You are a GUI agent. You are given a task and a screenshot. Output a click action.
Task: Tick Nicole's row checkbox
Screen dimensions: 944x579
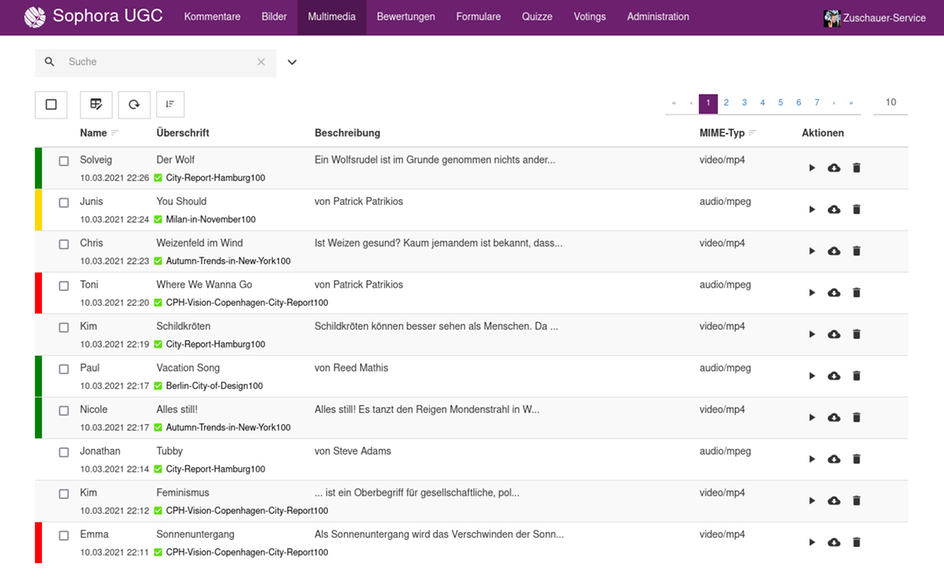[64, 410]
